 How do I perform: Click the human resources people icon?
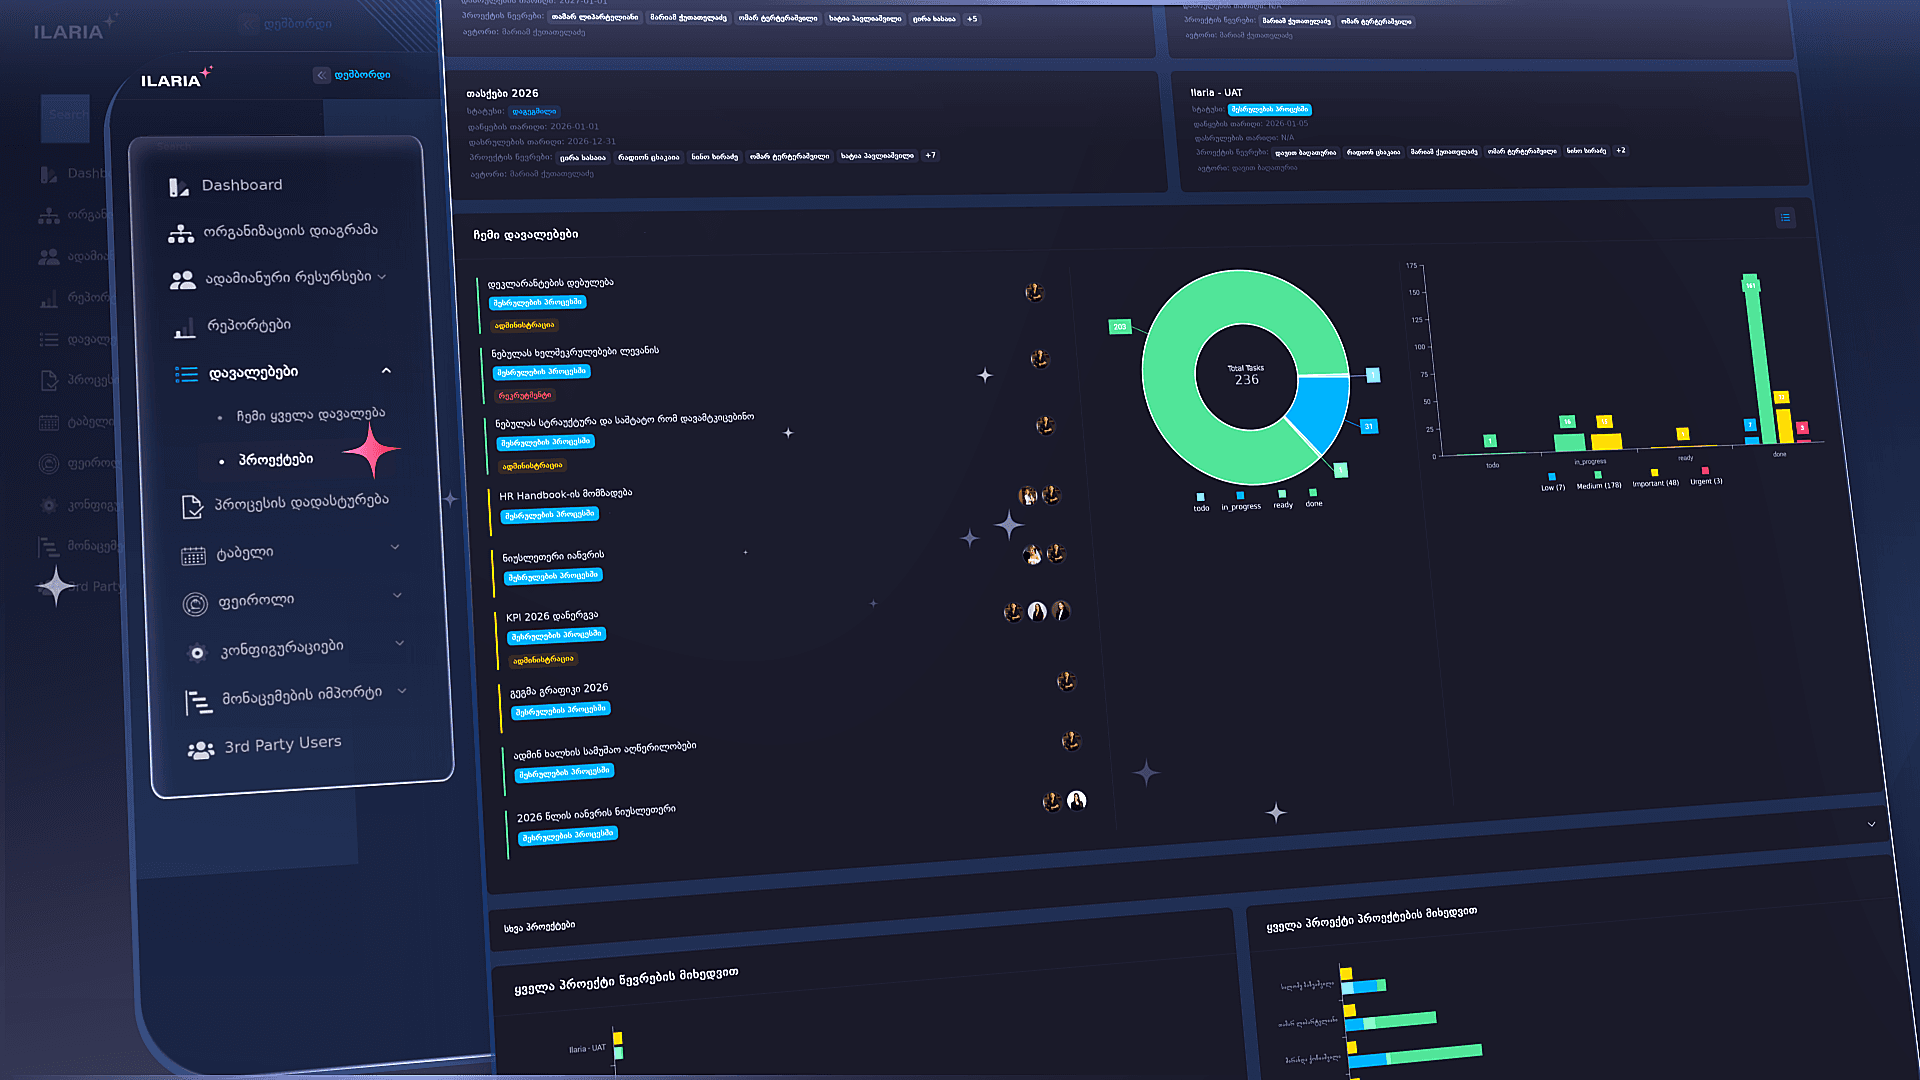click(x=183, y=281)
